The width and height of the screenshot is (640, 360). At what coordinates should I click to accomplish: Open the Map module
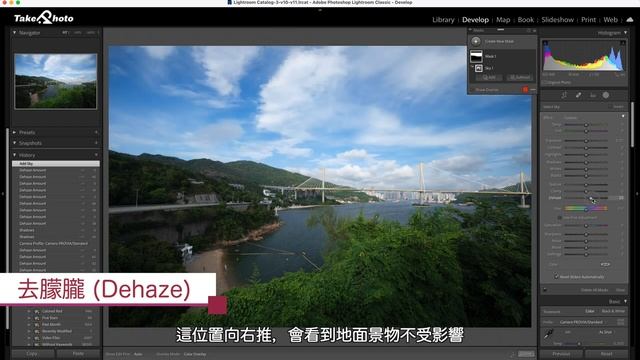pyautogui.click(x=503, y=20)
